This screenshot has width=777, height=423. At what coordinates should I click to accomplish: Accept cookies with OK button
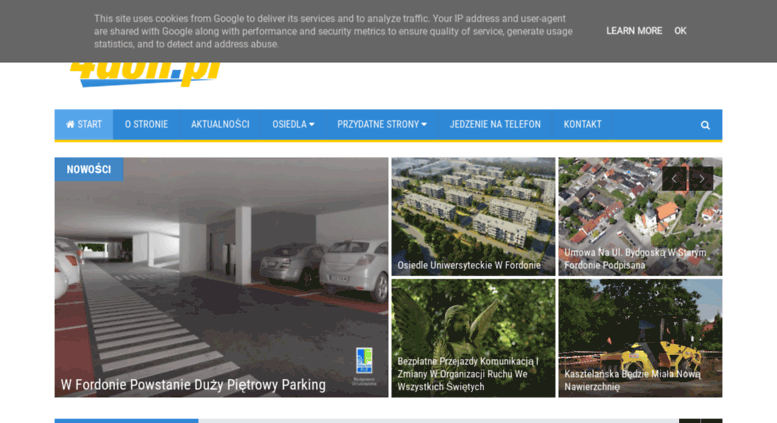point(680,31)
